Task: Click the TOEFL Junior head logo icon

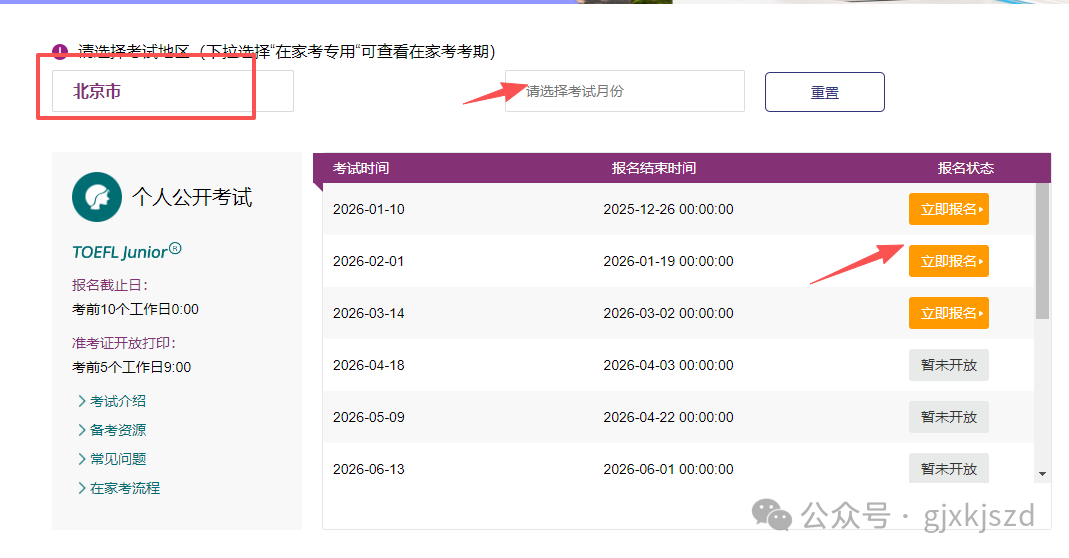Action: click(97, 197)
